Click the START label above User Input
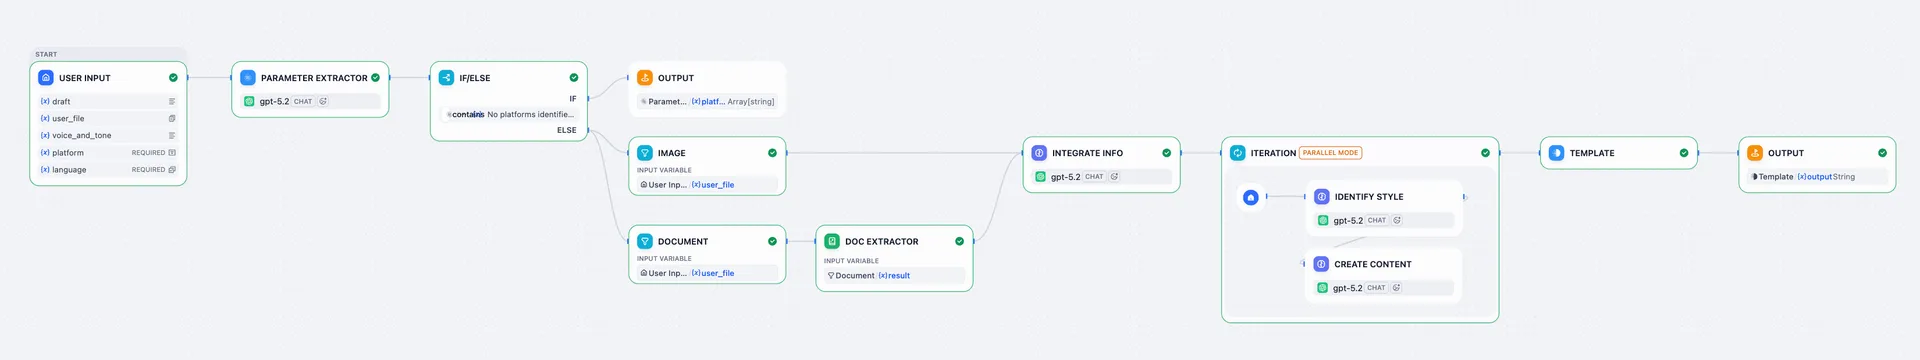The image size is (1920, 360). 46,55
